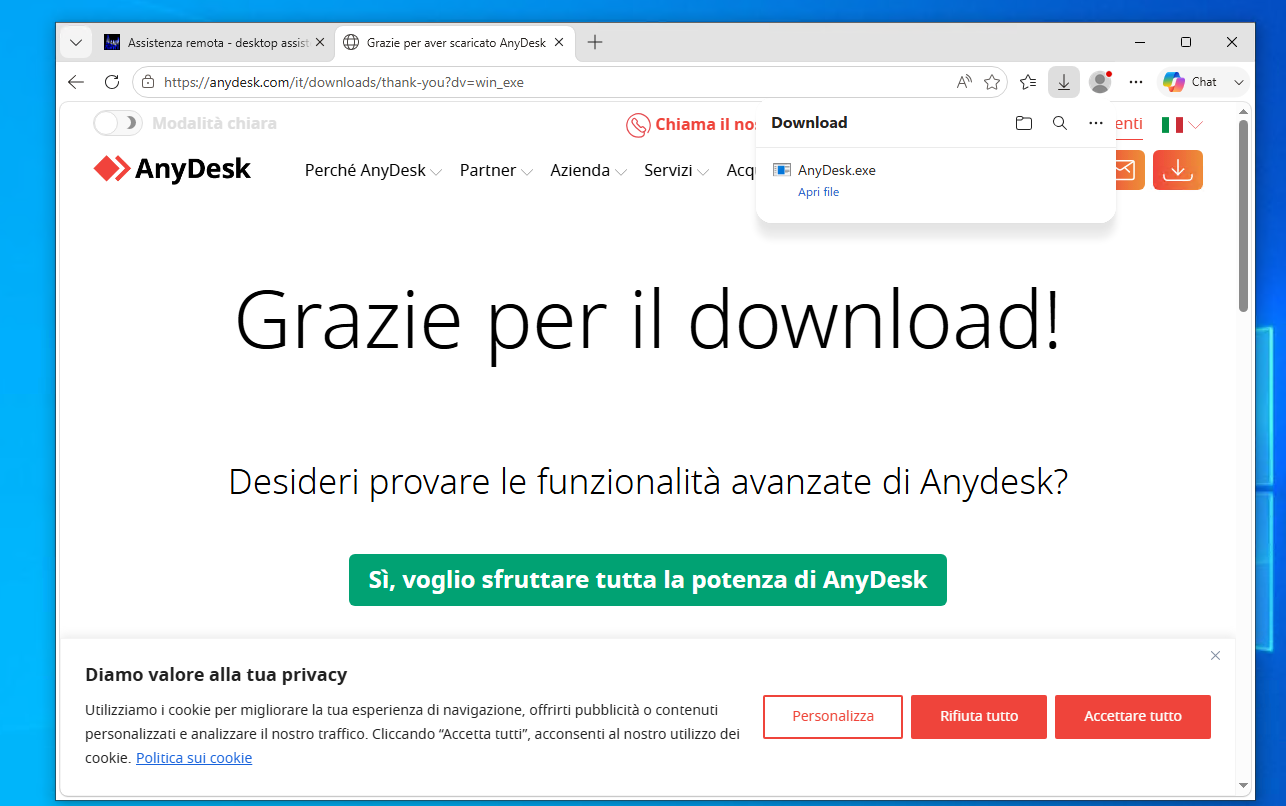View site information lock icon
Screen dimensions: 1286x806
coord(148,82)
